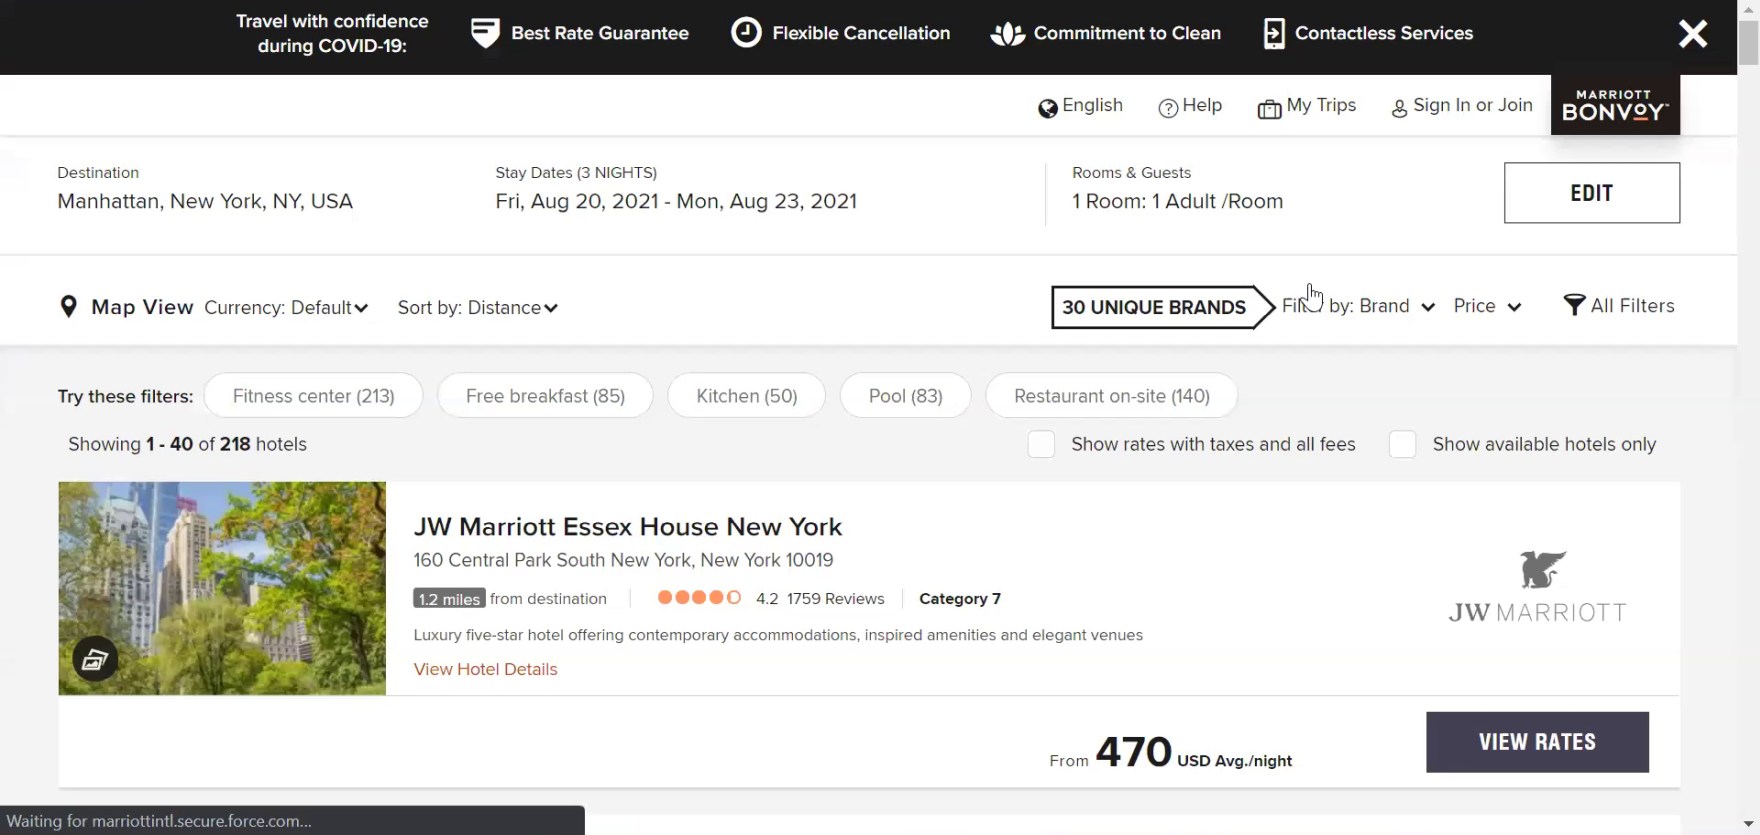Click the Commitment to Clean lotus icon
This screenshot has width=1760, height=835.
pyautogui.click(x=1007, y=34)
